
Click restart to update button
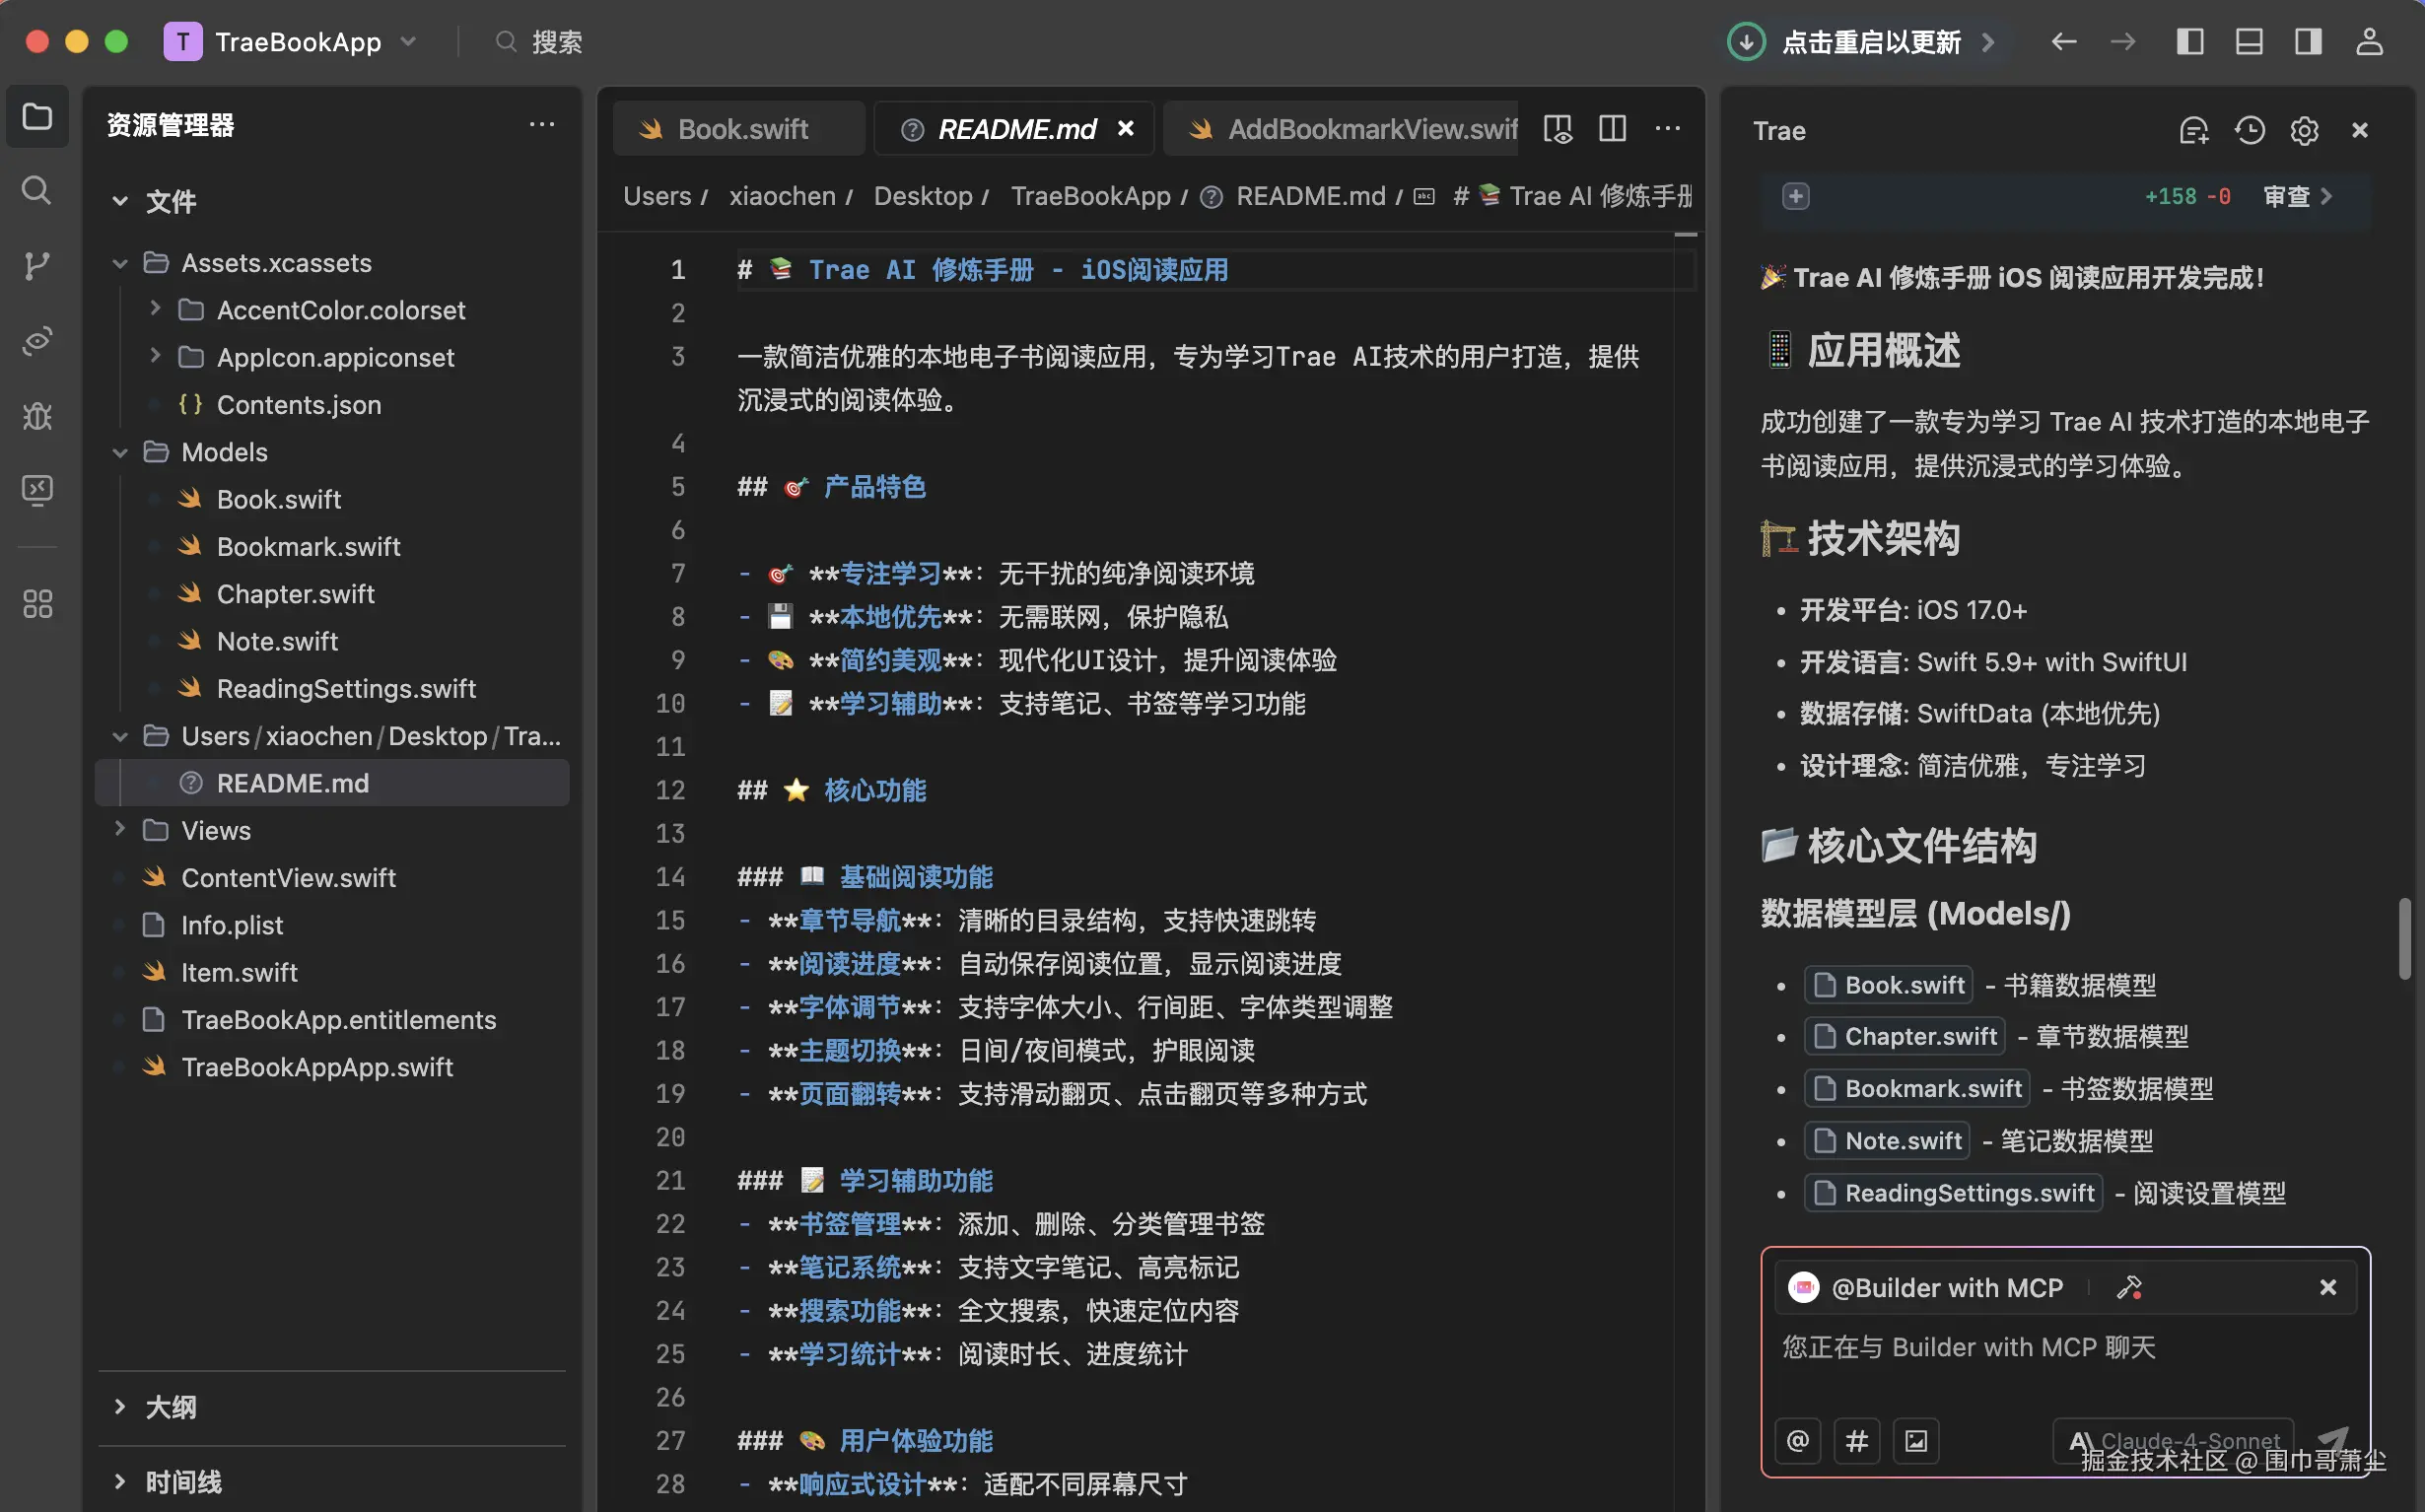[1861, 42]
